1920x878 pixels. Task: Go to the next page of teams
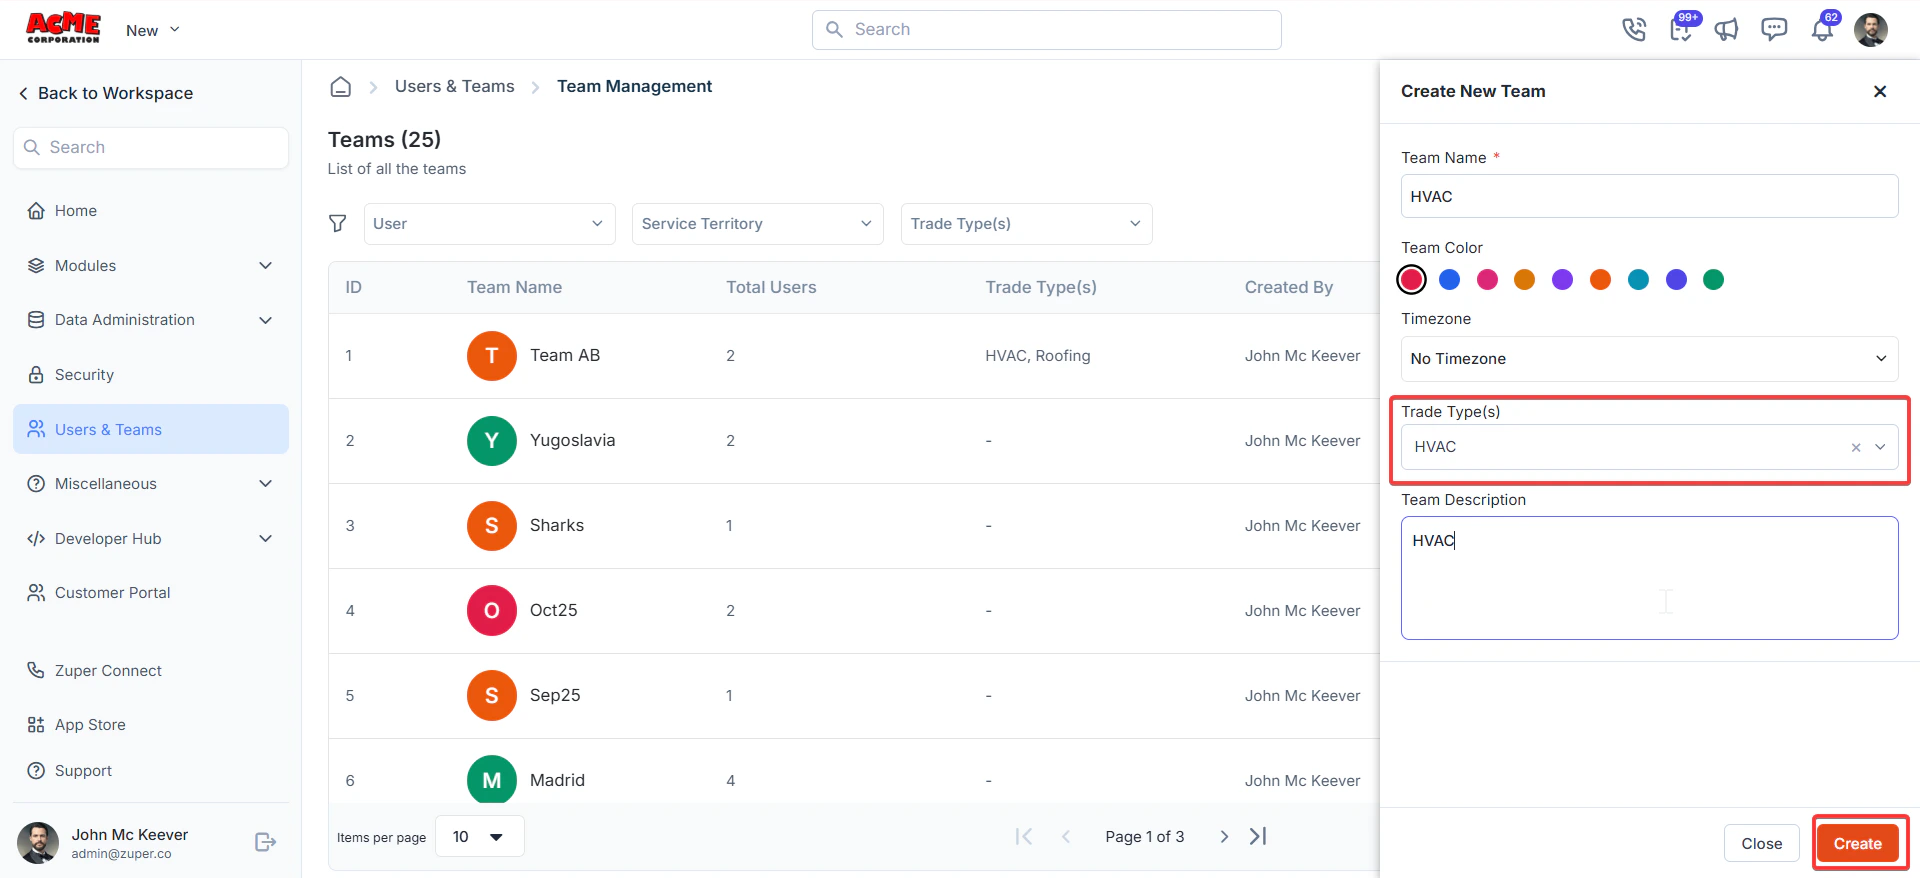pos(1224,836)
